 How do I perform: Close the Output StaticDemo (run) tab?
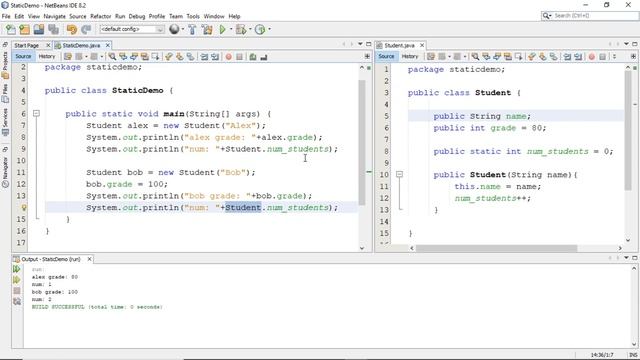(x=89, y=259)
